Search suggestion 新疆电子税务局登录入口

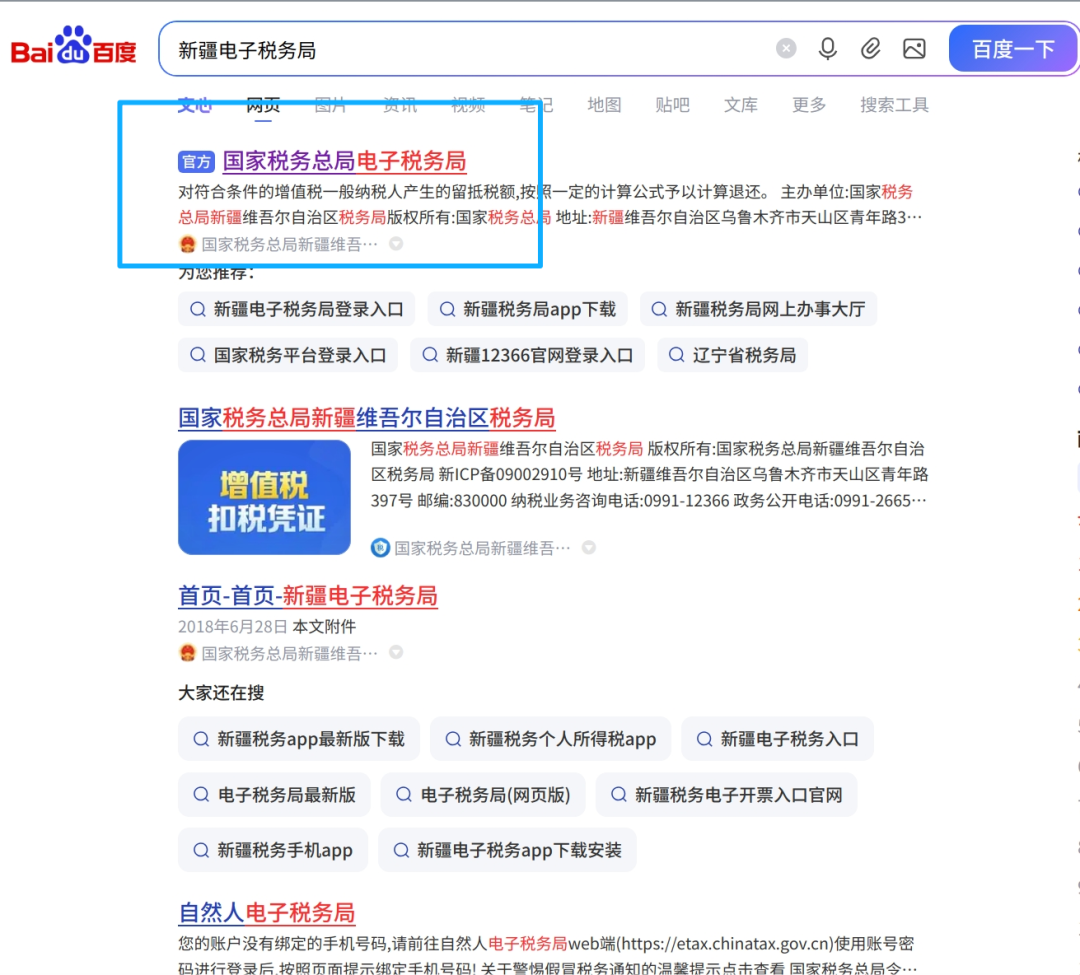point(296,309)
